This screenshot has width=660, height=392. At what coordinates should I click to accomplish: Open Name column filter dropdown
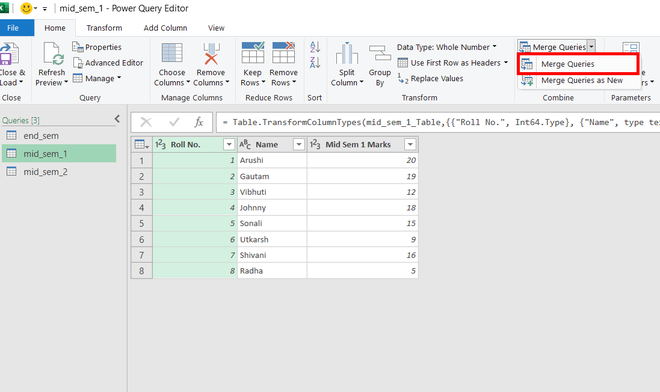(x=299, y=144)
